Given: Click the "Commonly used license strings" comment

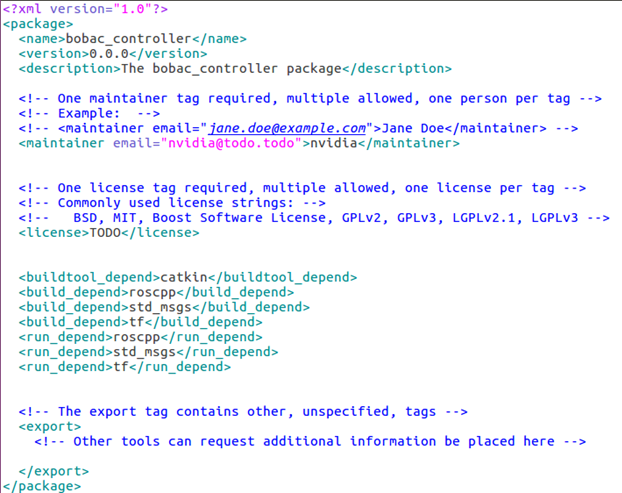Looking at the screenshot, I should [172, 203].
